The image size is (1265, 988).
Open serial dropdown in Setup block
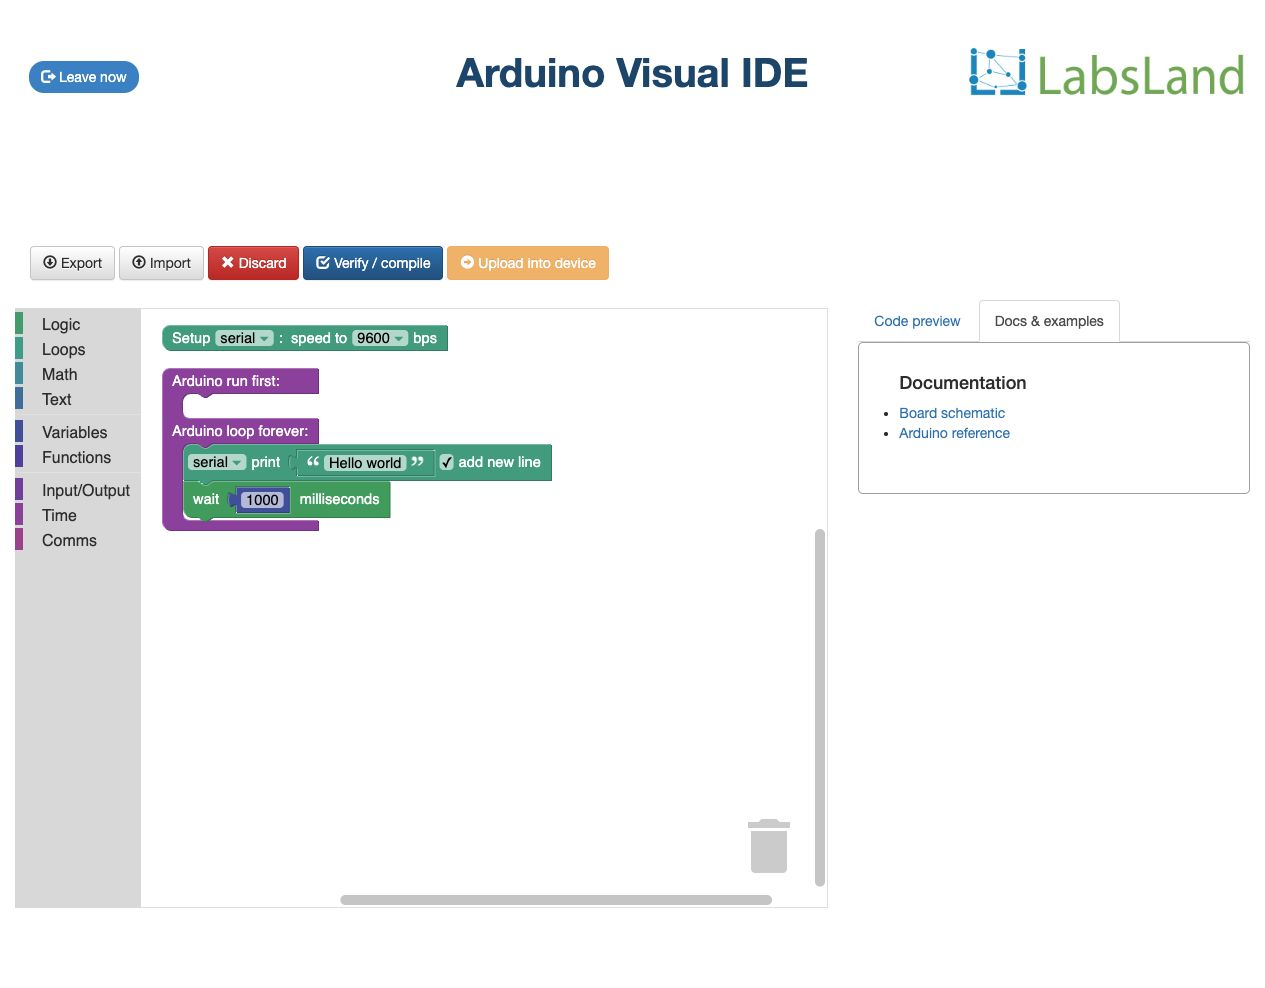[x=244, y=338]
